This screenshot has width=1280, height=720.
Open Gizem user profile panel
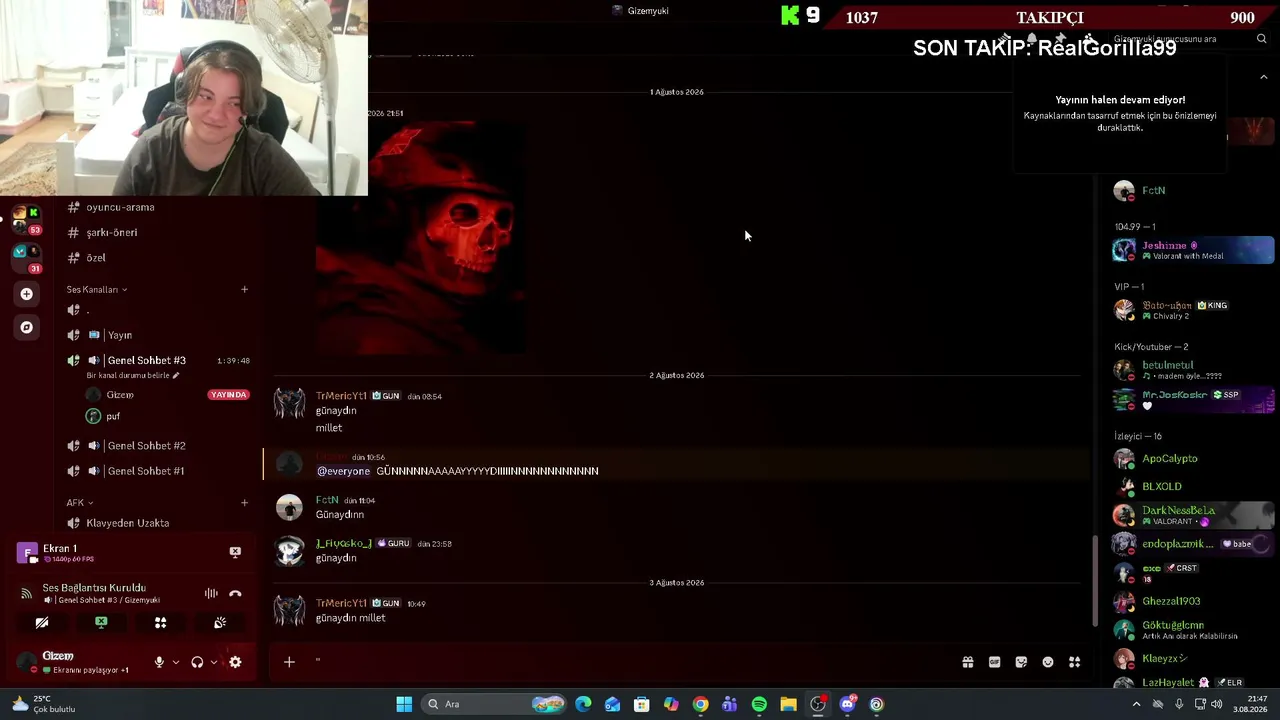[75, 662]
